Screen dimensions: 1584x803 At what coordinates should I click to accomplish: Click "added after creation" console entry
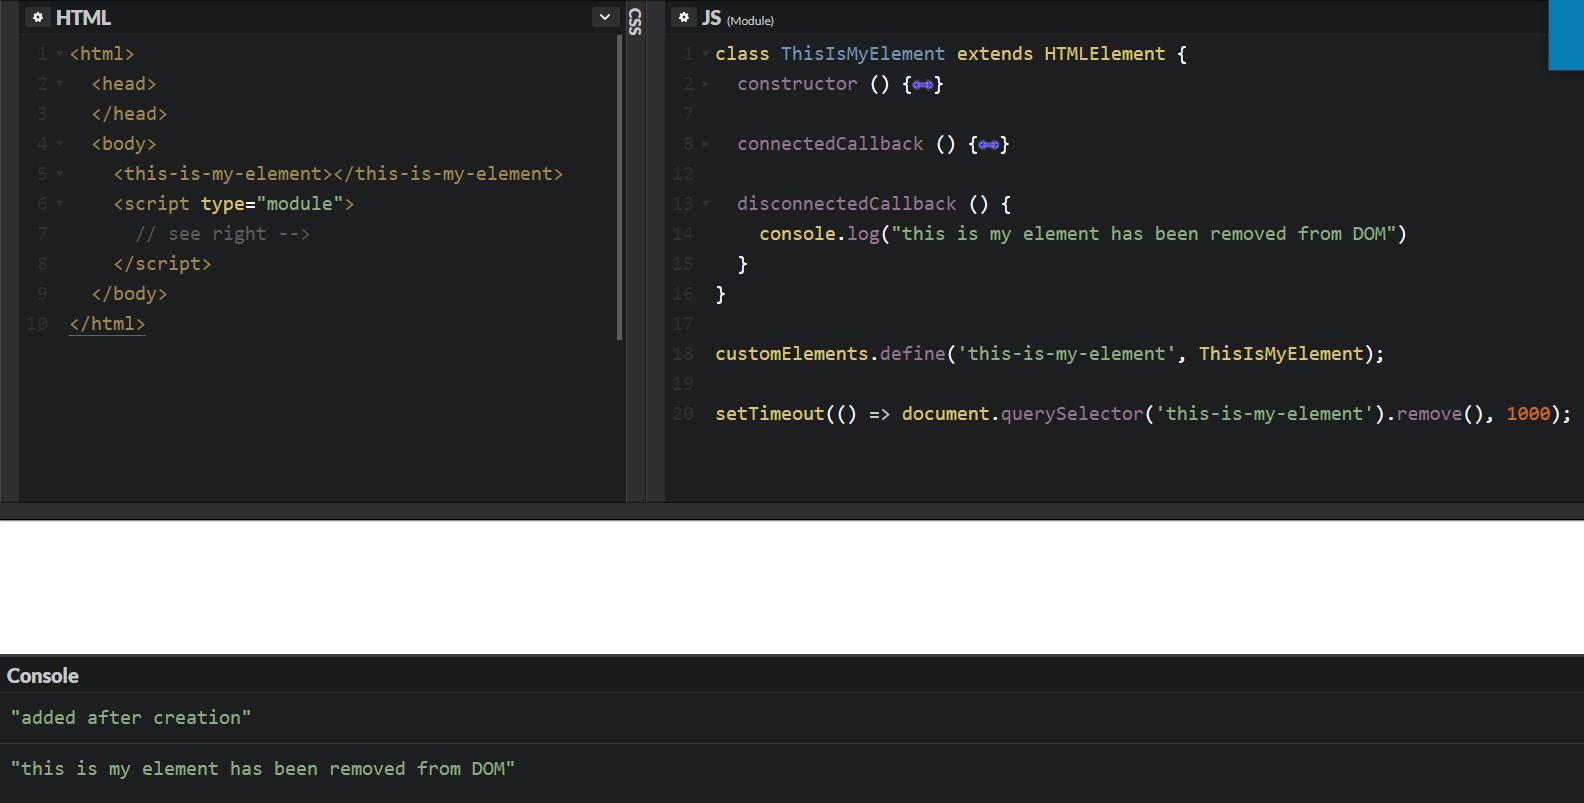pyautogui.click(x=131, y=718)
